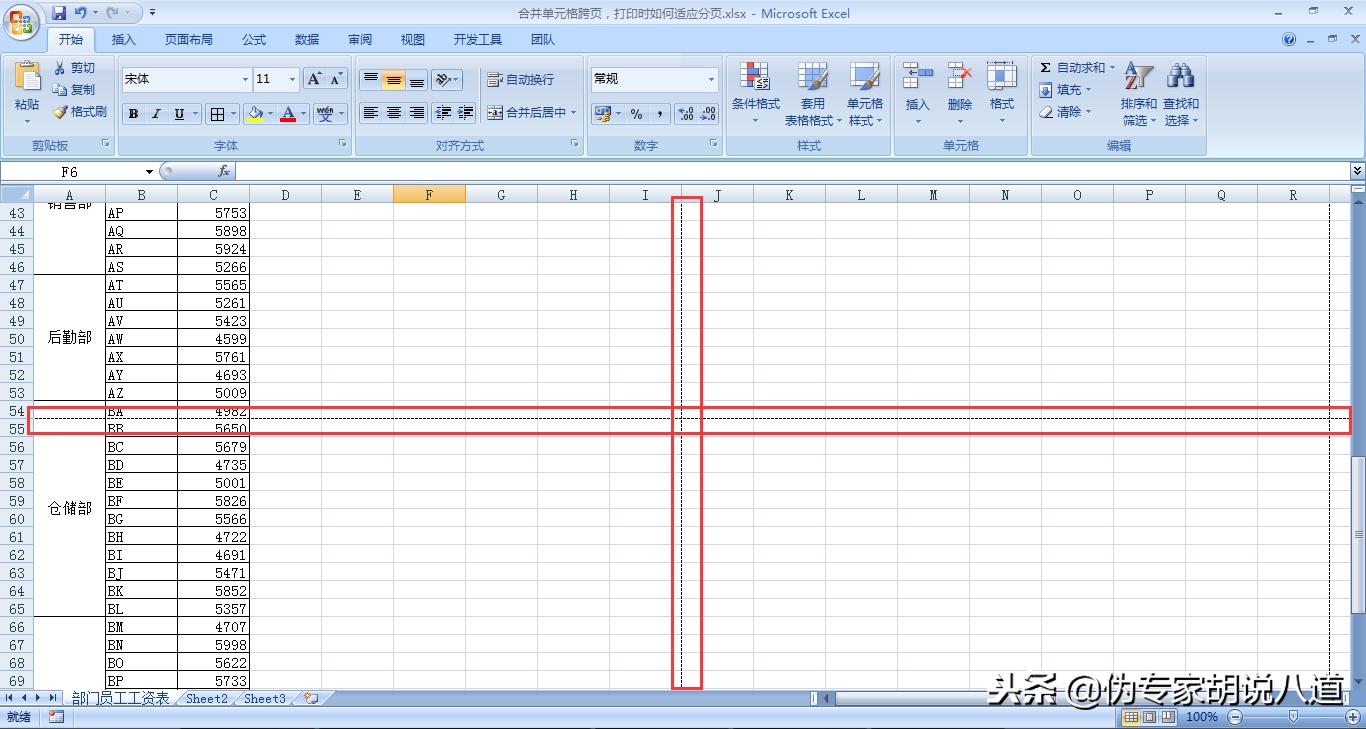Decrease the cell indent
Image resolution: width=1366 pixels, height=729 pixels.
(443, 113)
